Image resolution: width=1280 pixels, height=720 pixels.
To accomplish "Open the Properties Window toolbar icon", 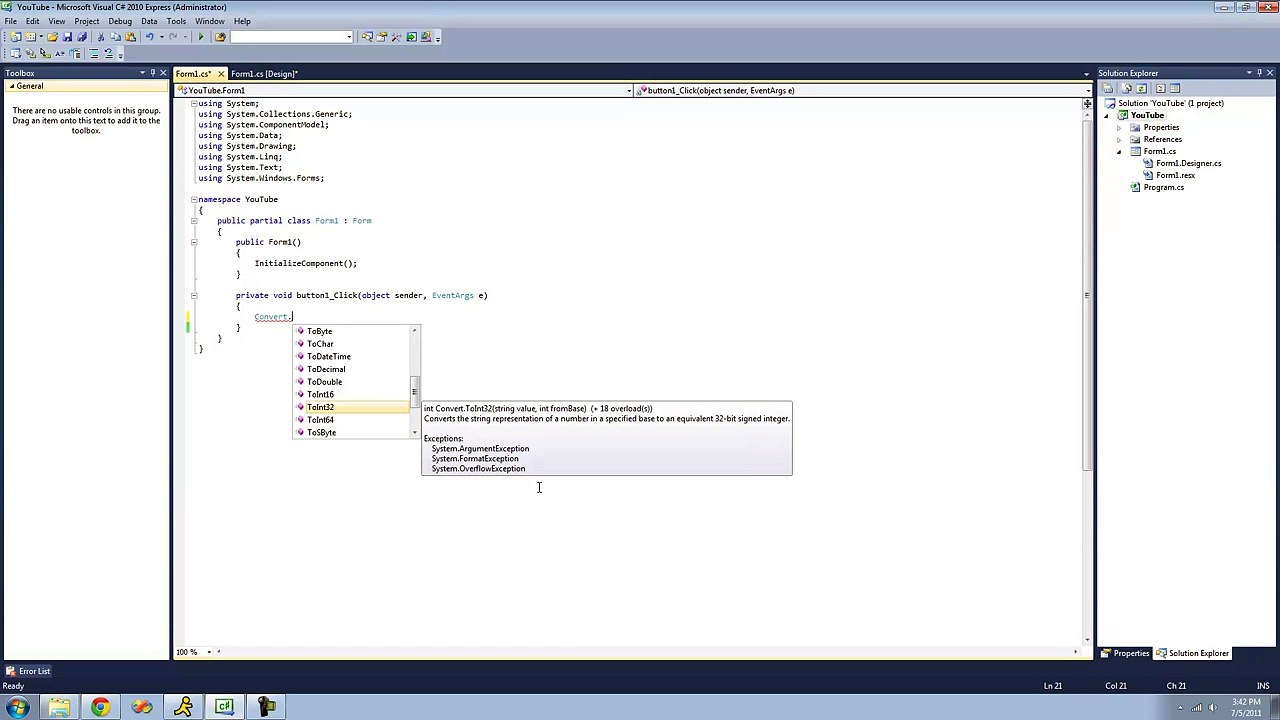I will click(382, 37).
